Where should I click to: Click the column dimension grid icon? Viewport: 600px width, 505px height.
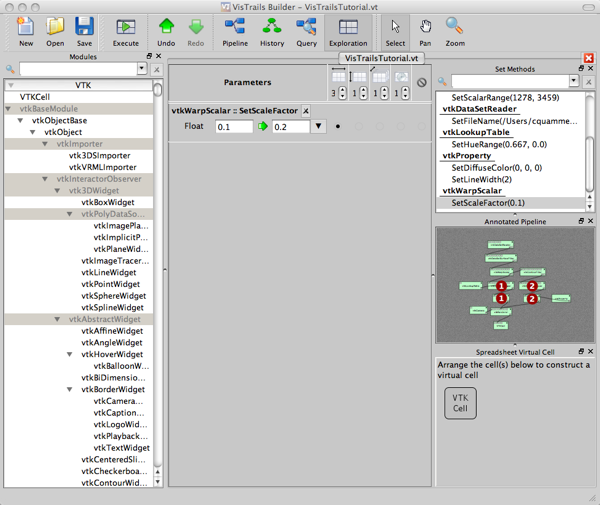(338, 76)
